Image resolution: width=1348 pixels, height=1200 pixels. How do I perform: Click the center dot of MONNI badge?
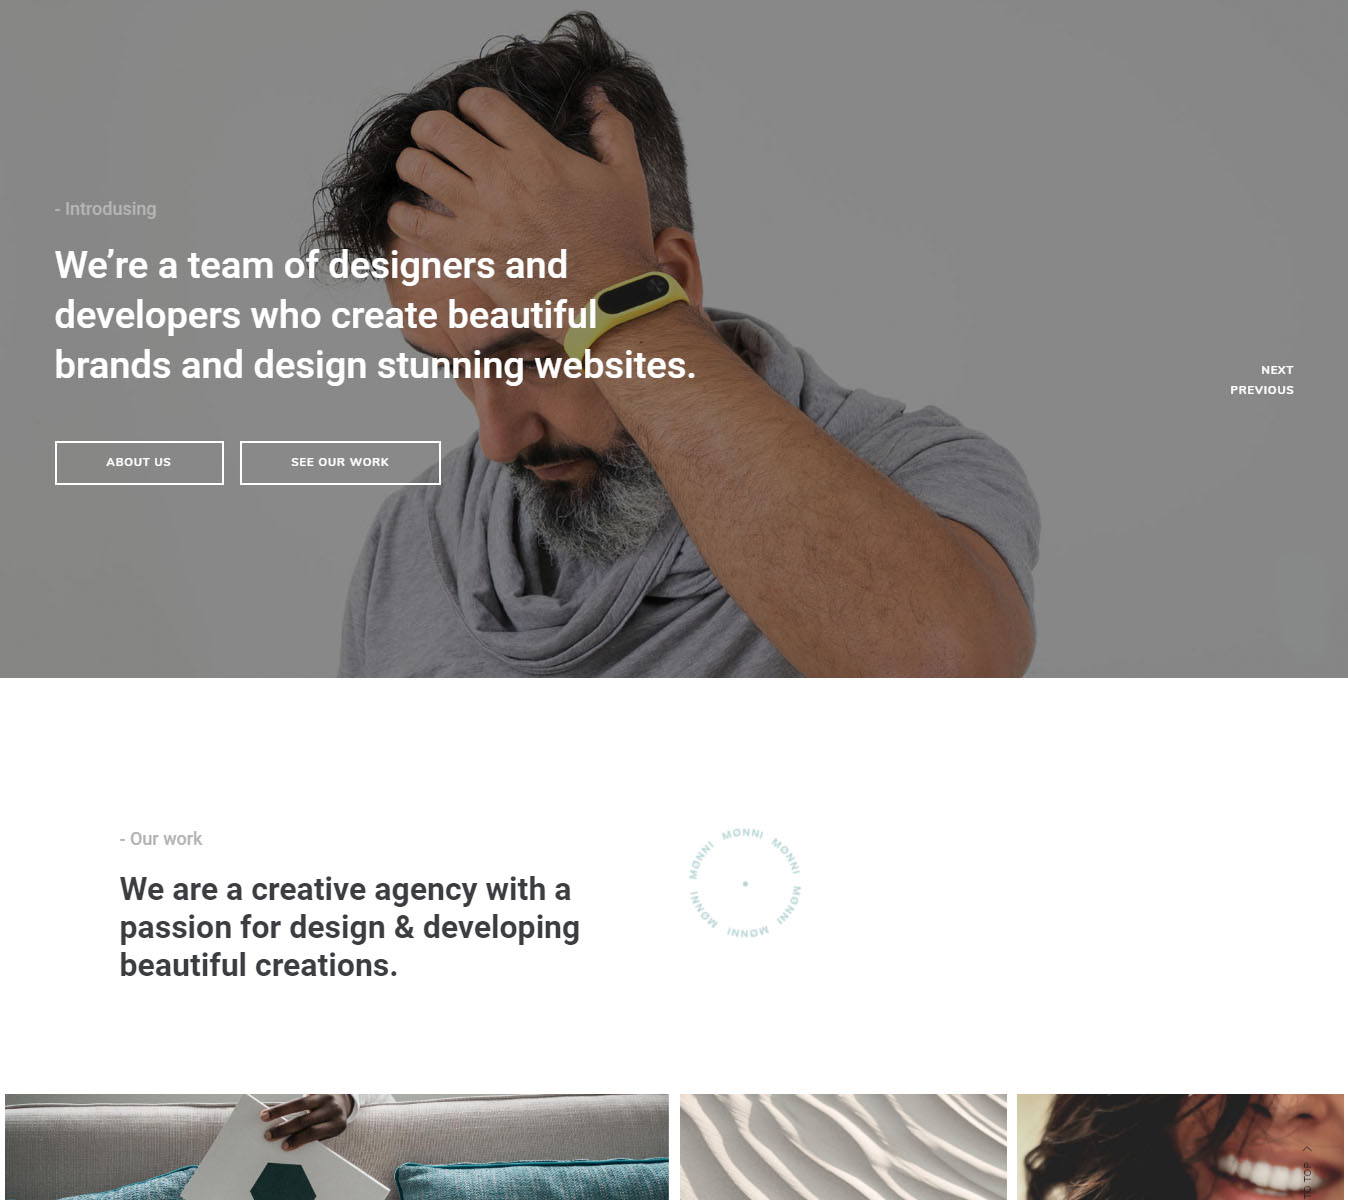[x=745, y=884]
